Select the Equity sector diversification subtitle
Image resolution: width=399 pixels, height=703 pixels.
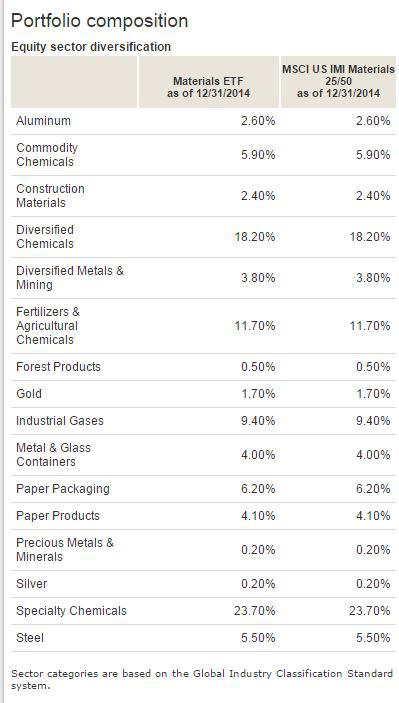91,47
